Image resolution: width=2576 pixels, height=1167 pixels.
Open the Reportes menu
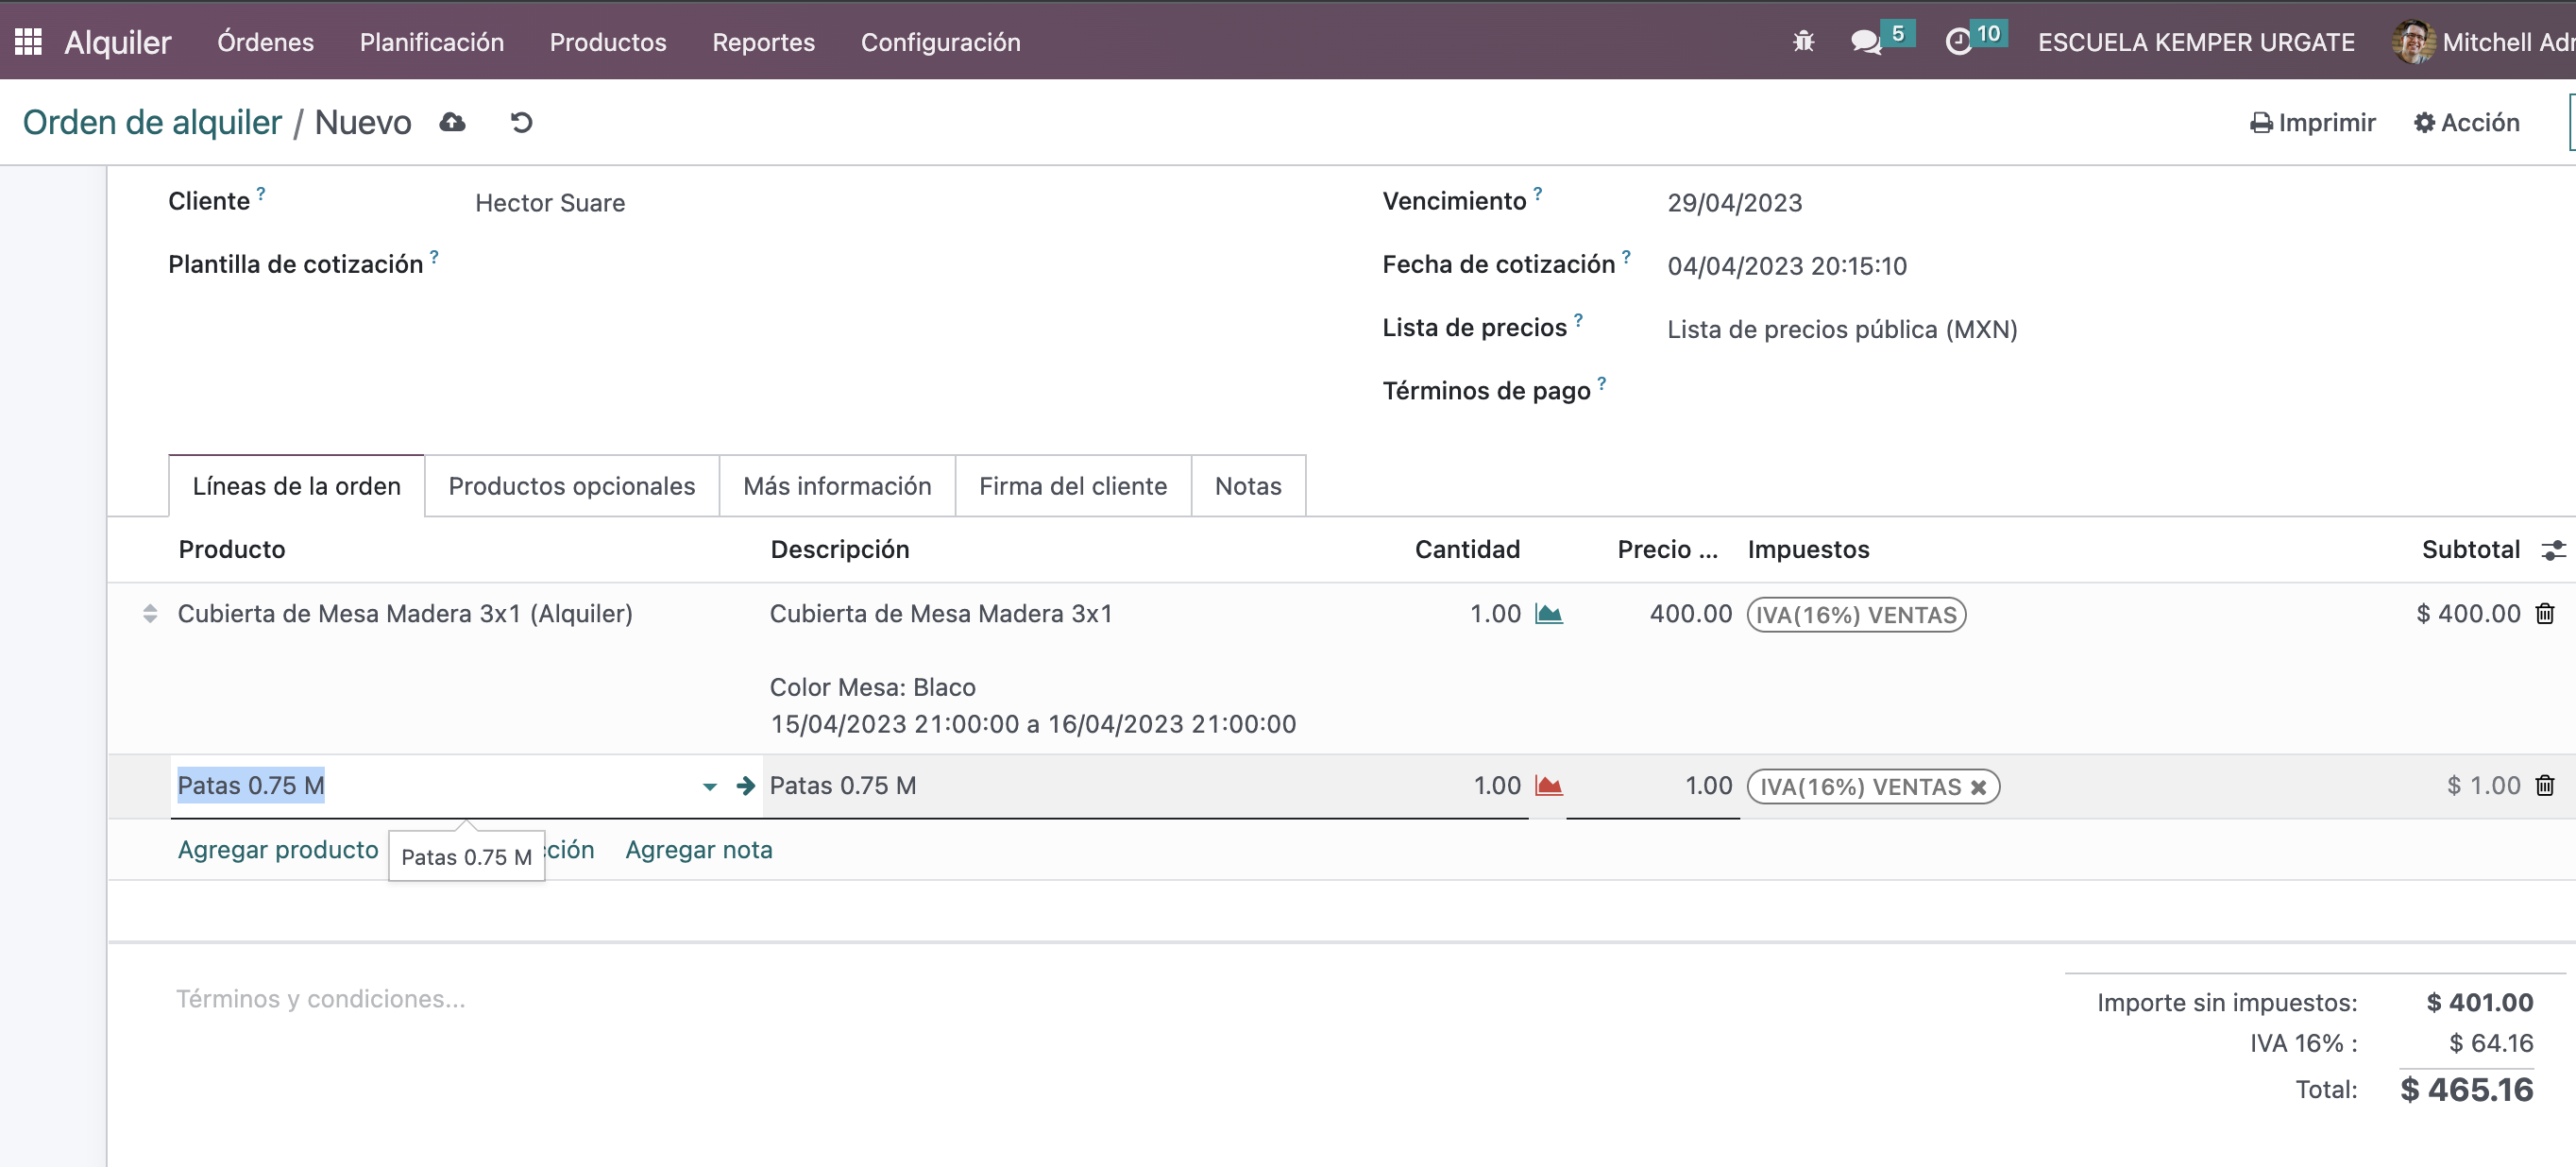[x=763, y=41]
